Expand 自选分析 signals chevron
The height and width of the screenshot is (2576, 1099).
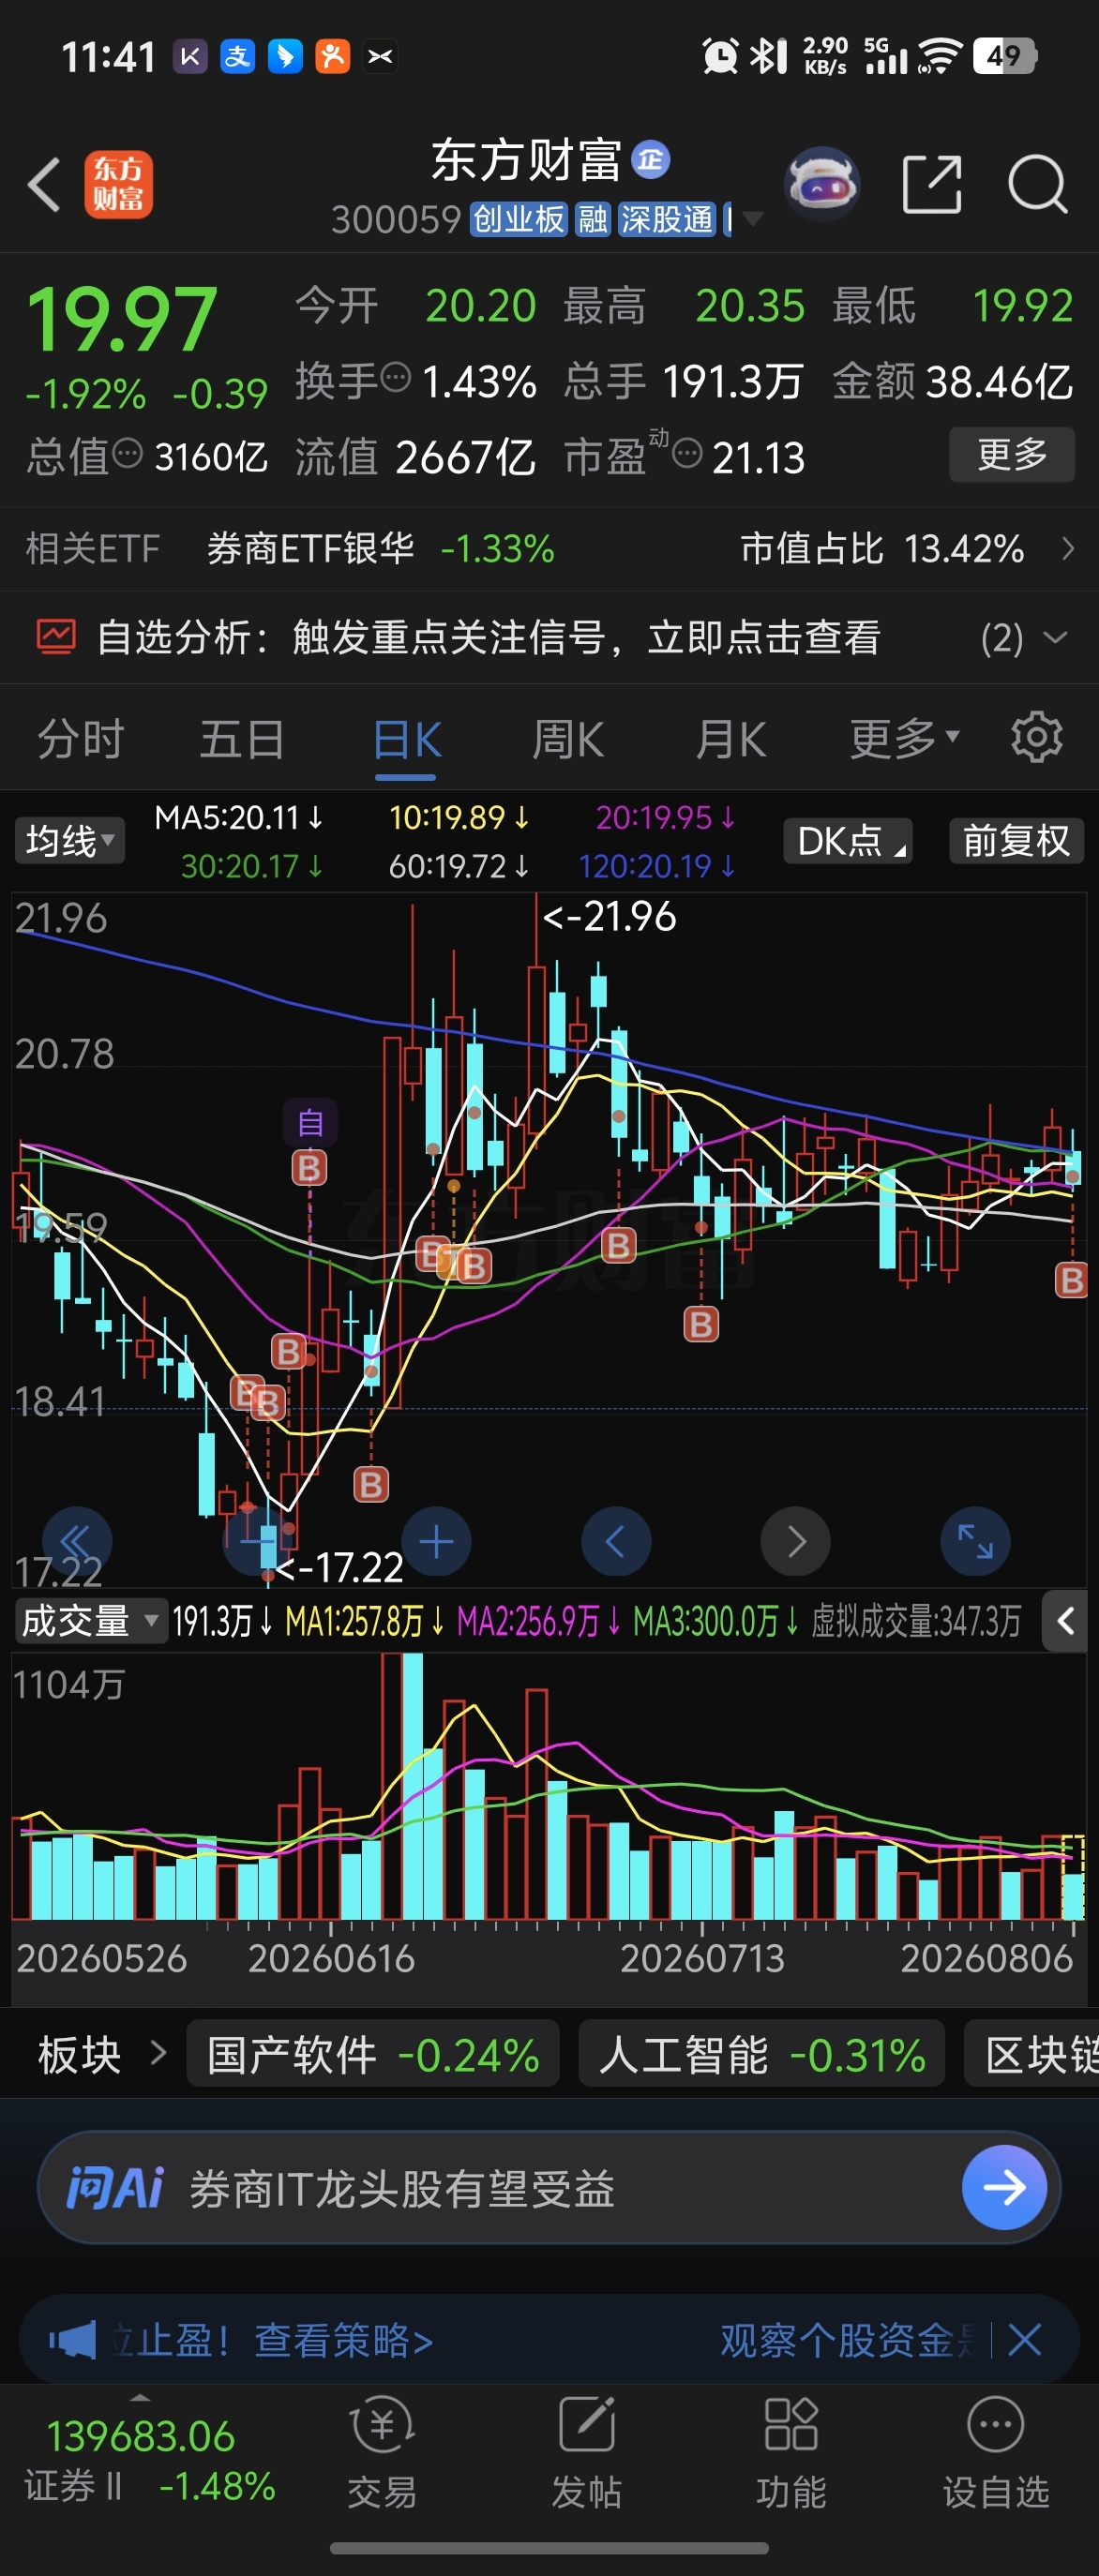(x=1055, y=637)
